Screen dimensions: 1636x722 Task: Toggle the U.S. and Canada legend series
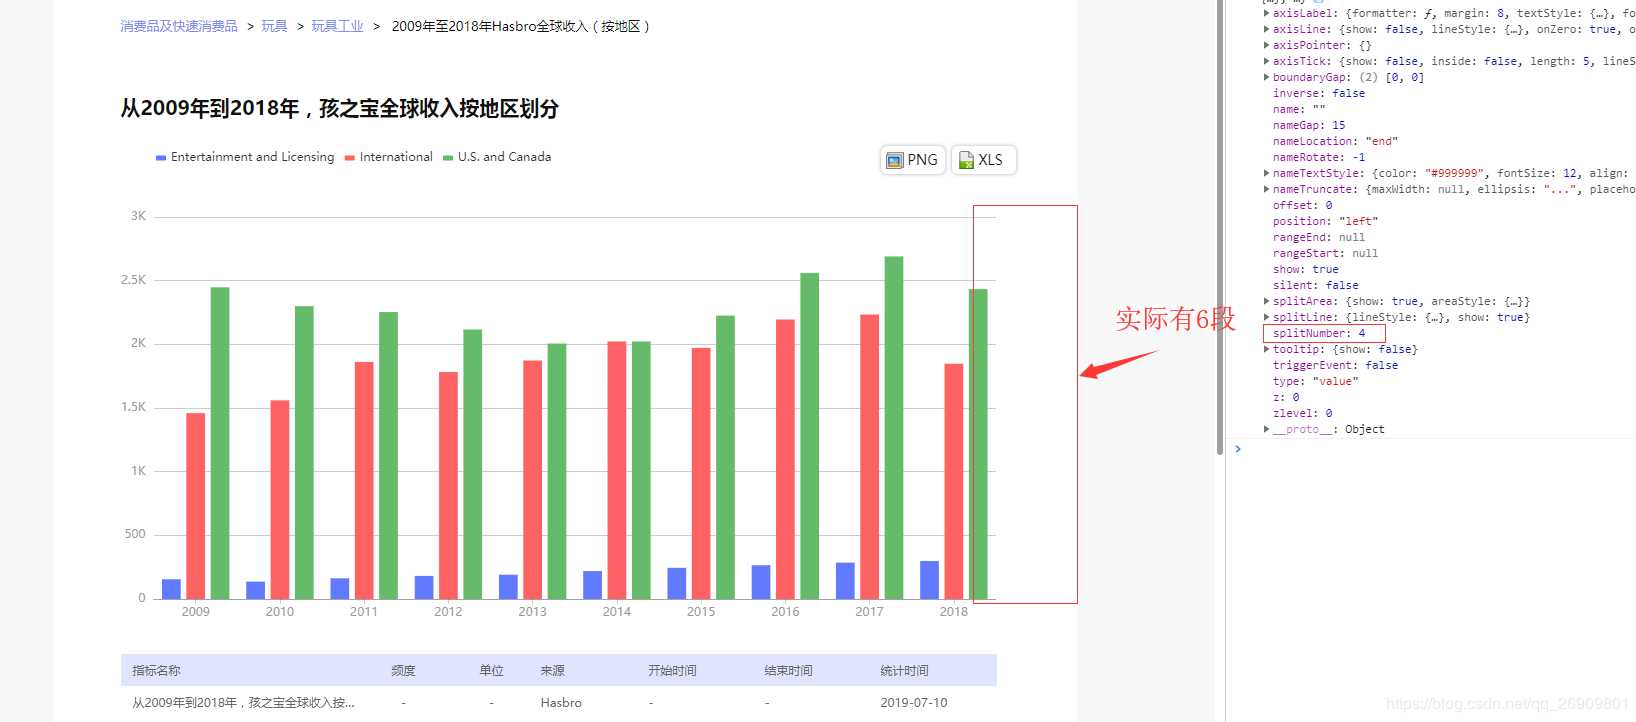coord(497,157)
